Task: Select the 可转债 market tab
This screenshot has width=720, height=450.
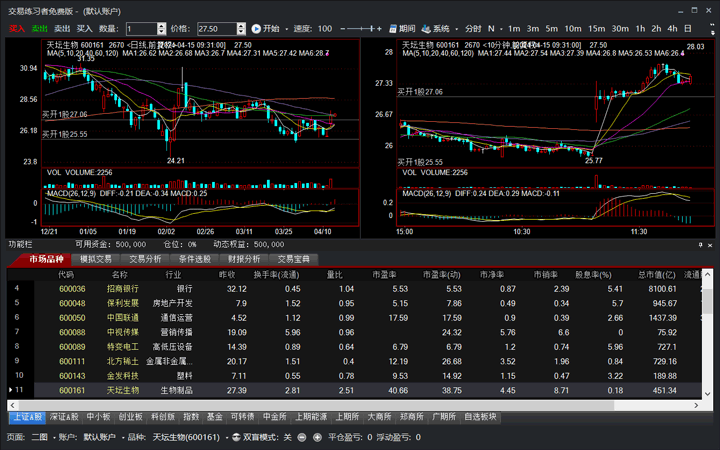Action: click(x=242, y=417)
